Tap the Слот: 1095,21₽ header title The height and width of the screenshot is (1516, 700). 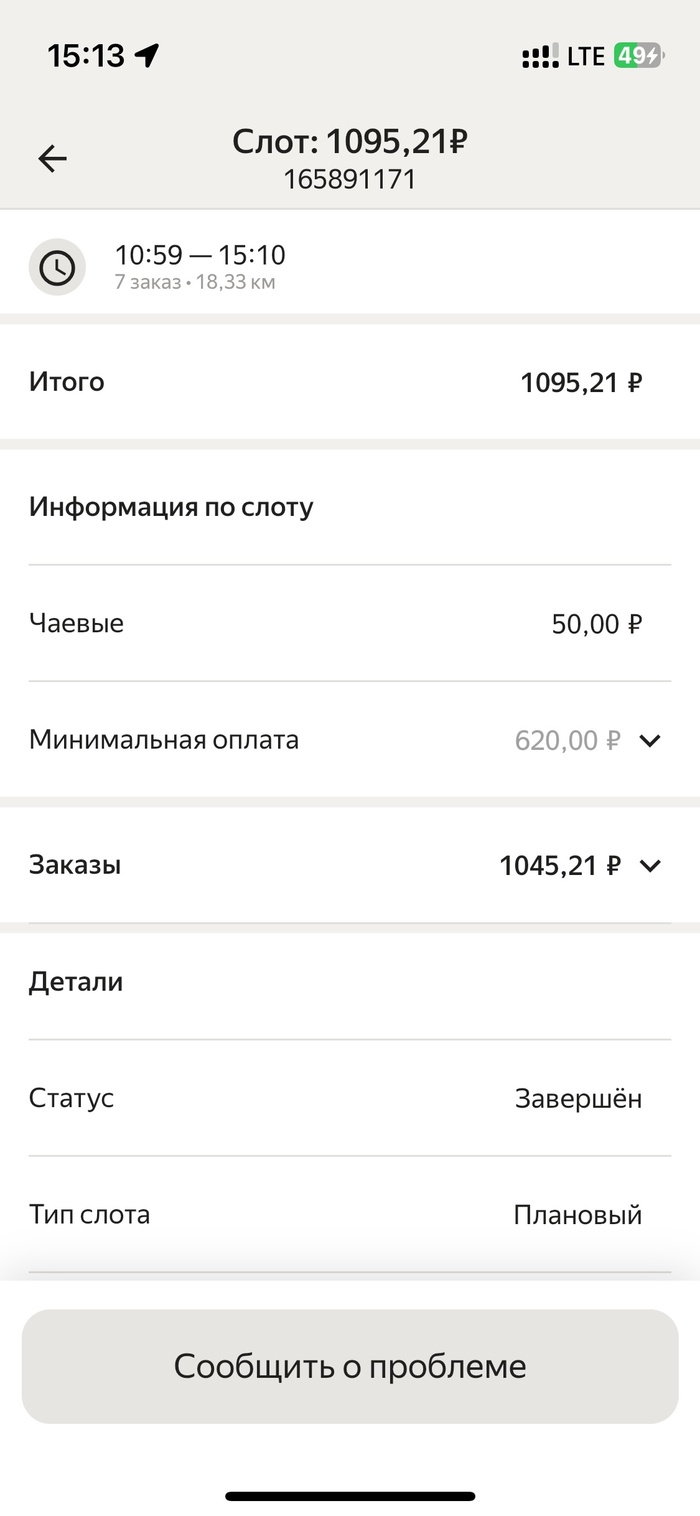(x=350, y=142)
